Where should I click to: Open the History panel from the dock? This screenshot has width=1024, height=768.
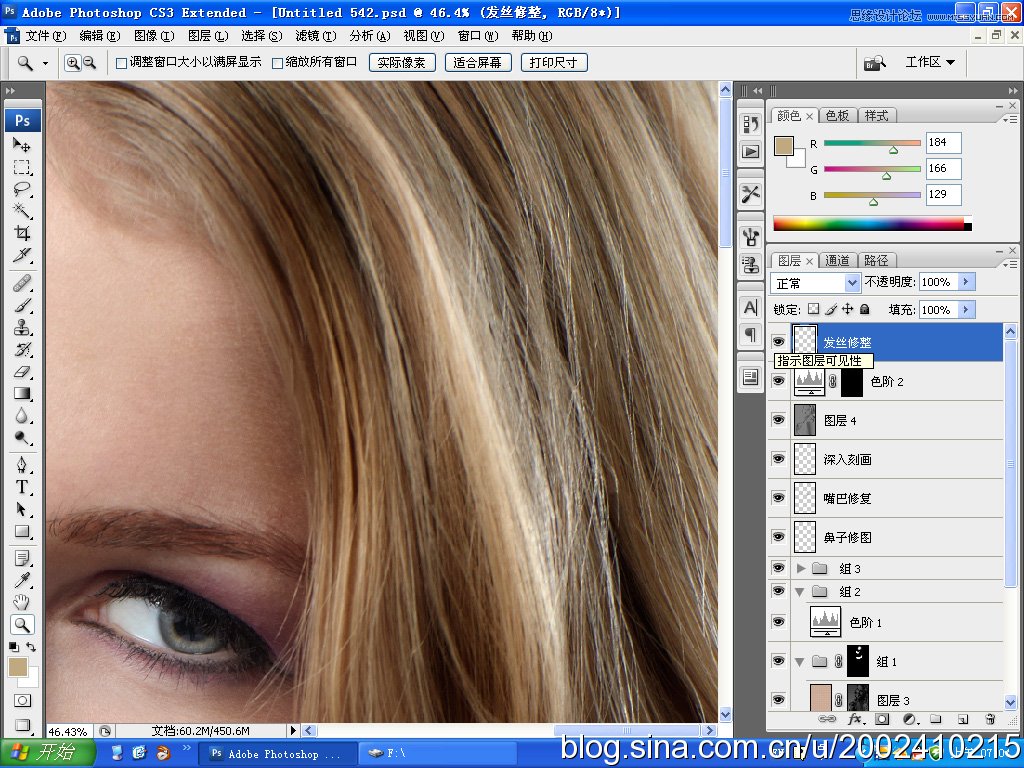(750, 124)
